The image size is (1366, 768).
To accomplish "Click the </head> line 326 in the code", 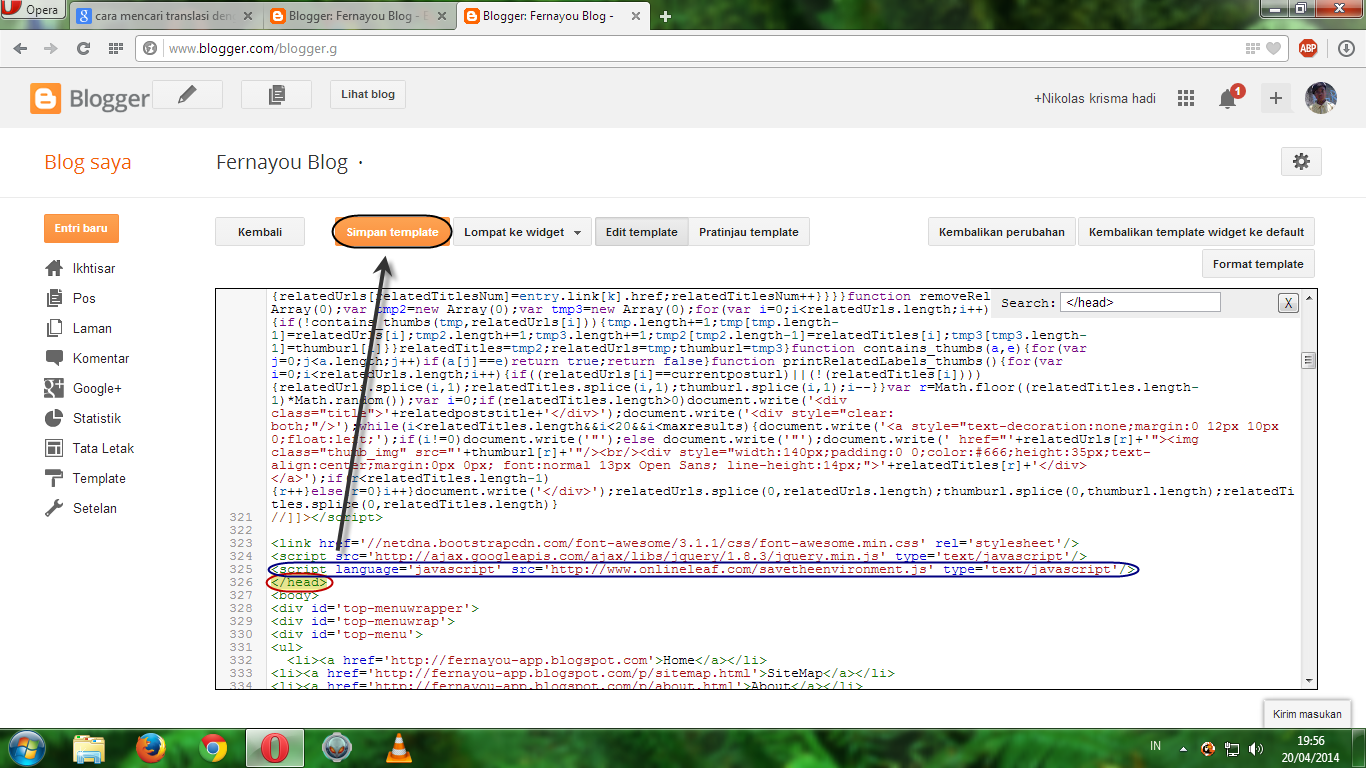I will [300, 582].
